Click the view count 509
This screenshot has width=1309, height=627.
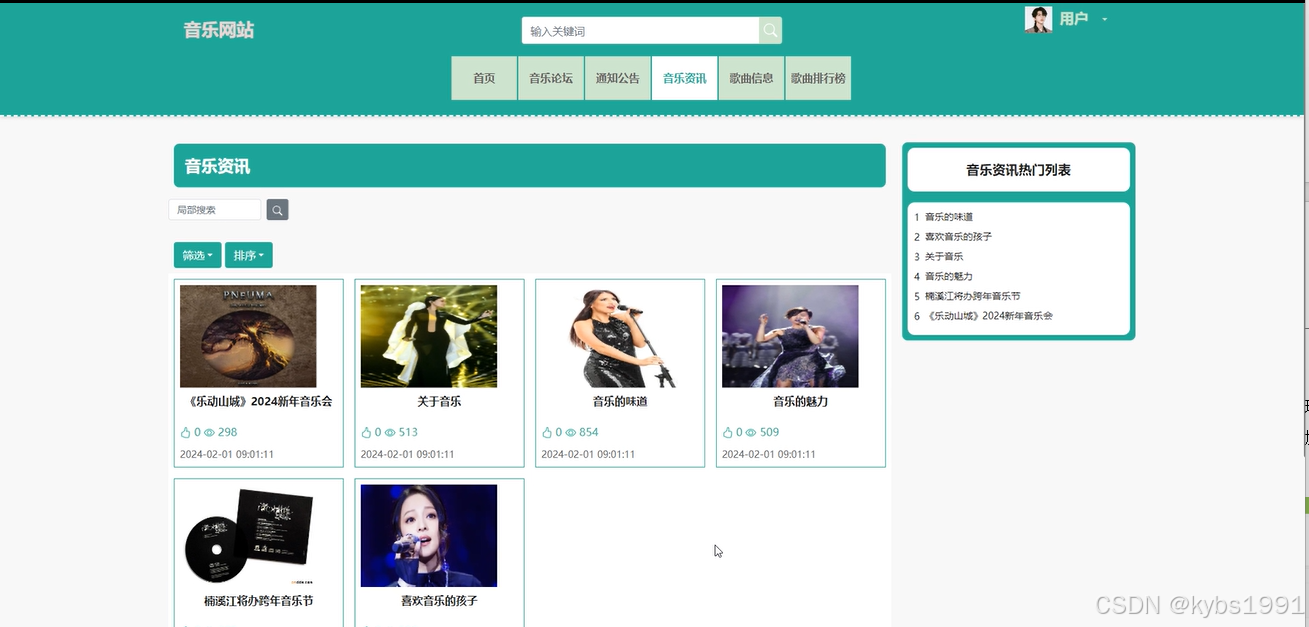769,433
